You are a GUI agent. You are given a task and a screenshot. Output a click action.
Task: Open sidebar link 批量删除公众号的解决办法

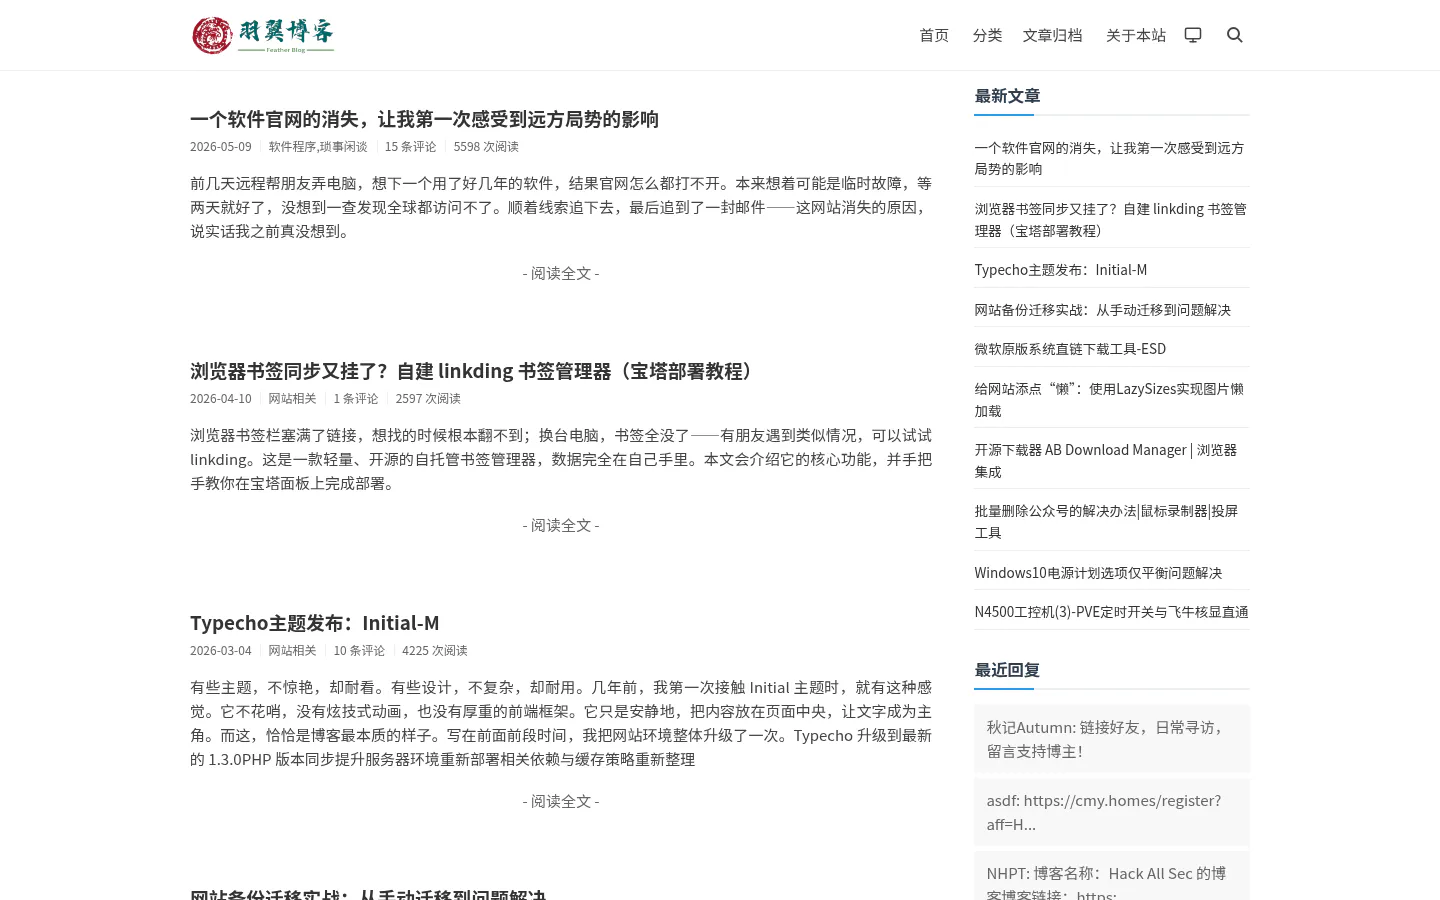pos(1106,522)
